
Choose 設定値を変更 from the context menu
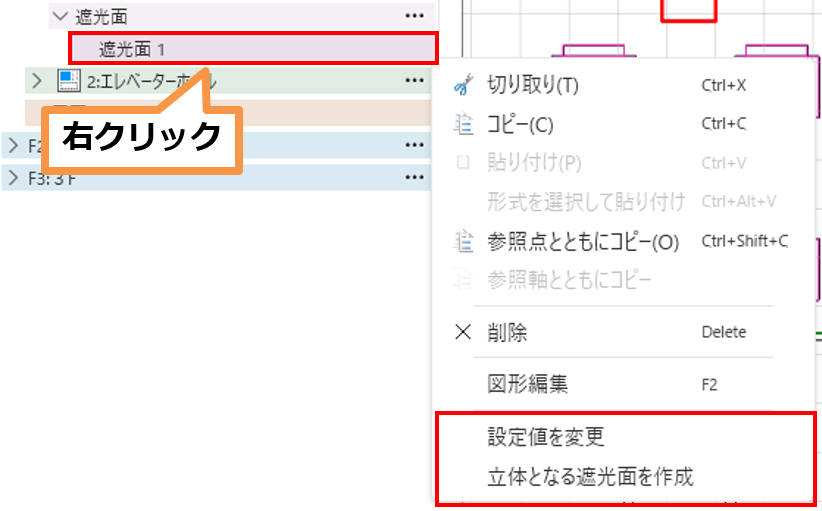(x=546, y=437)
